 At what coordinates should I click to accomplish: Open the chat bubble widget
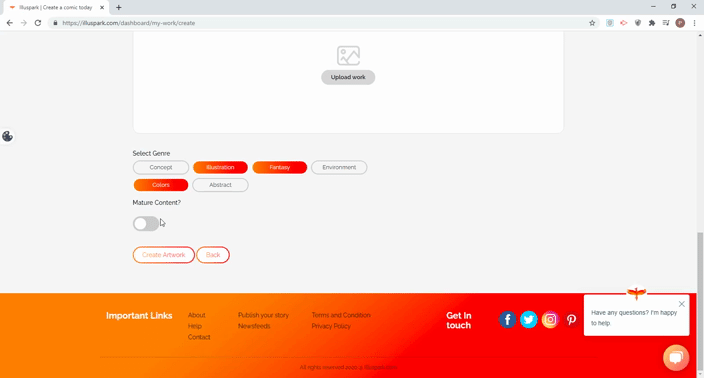[676, 357]
